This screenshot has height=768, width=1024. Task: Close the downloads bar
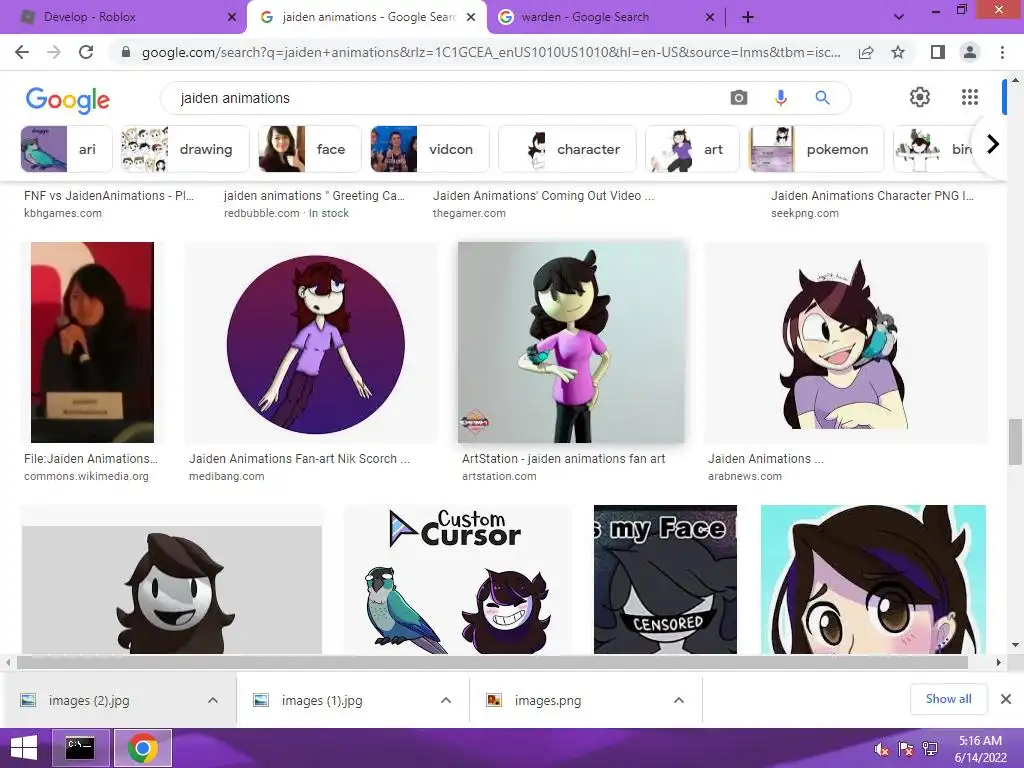coord(1006,699)
